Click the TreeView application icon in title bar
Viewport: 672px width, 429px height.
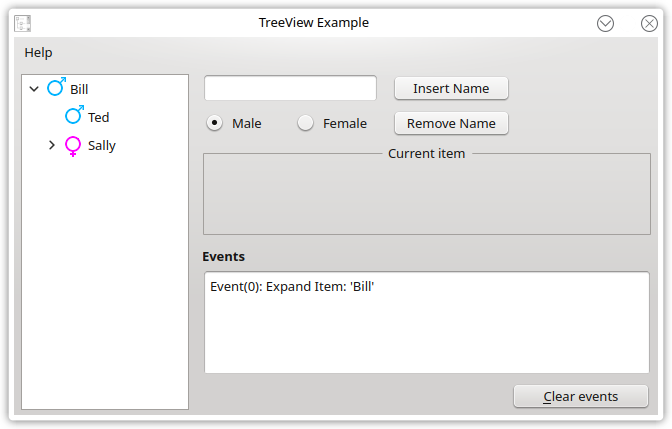point(22,23)
